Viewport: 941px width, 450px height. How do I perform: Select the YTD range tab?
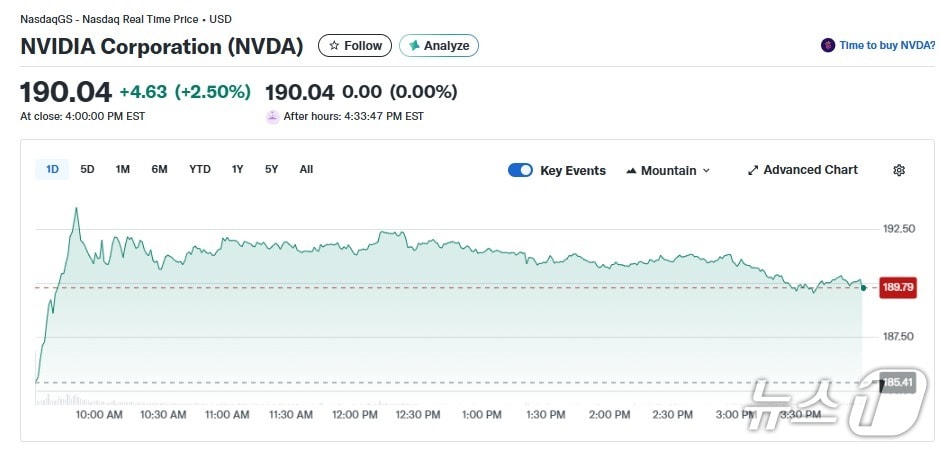tap(200, 169)
